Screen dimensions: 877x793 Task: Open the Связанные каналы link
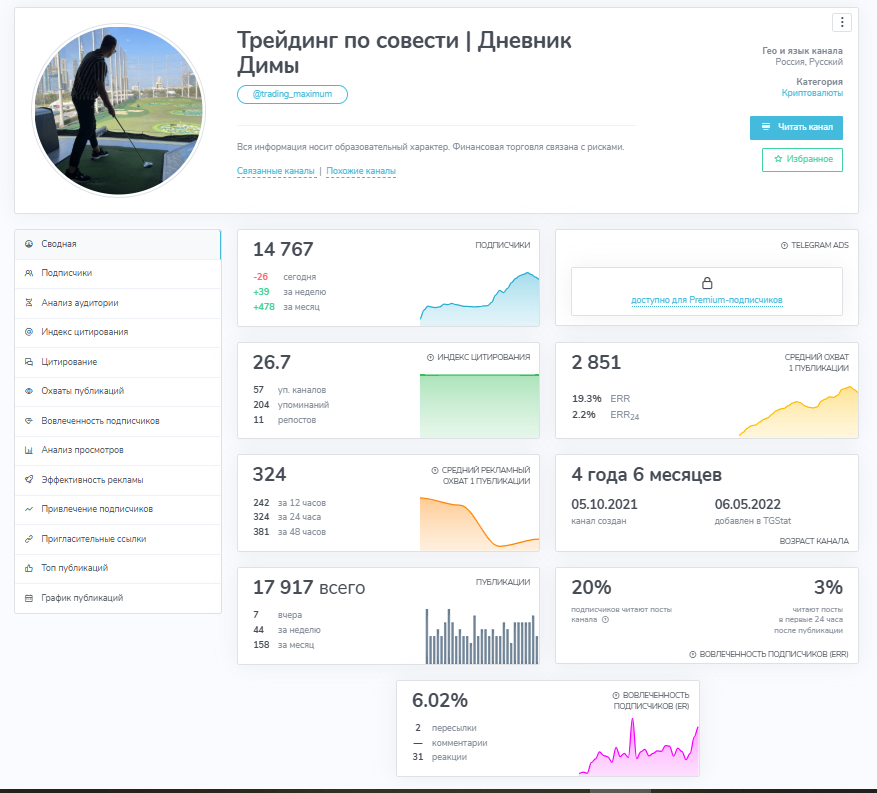pyautogui.click(x=276, y=171)
